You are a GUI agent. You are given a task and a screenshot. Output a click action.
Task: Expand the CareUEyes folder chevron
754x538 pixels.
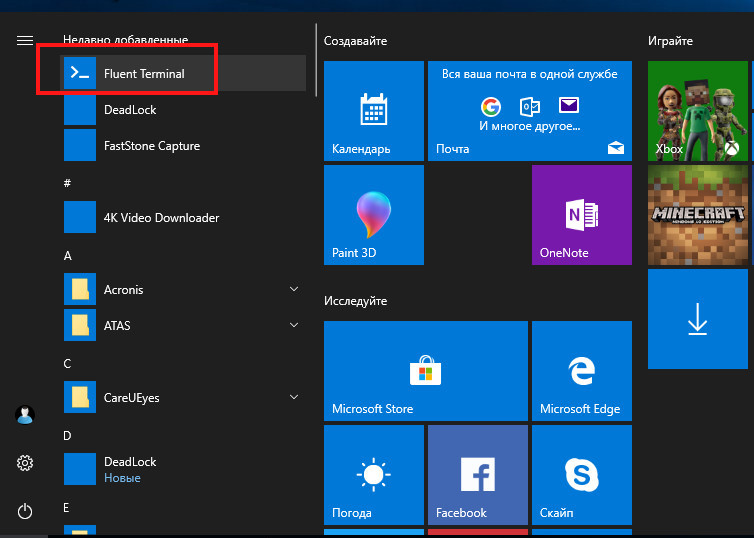[x=294, y=397]
